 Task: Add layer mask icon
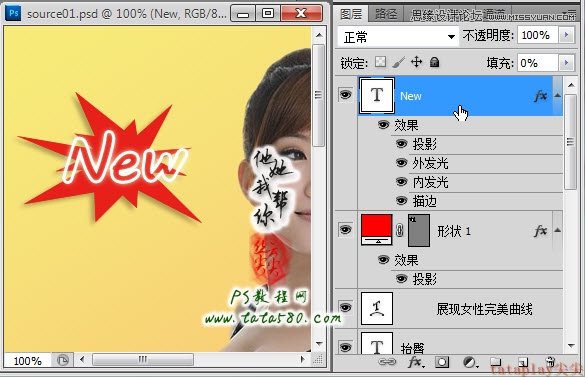point(442,362)
